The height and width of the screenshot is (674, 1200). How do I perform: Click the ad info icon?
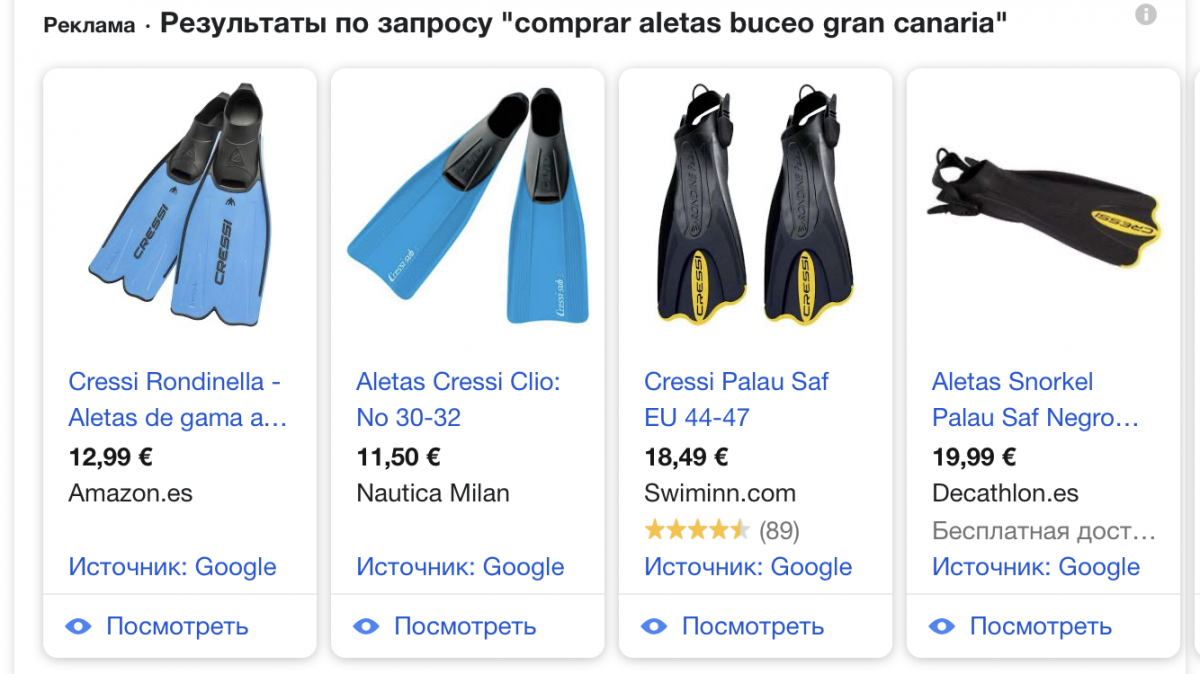pos(1146,15)
